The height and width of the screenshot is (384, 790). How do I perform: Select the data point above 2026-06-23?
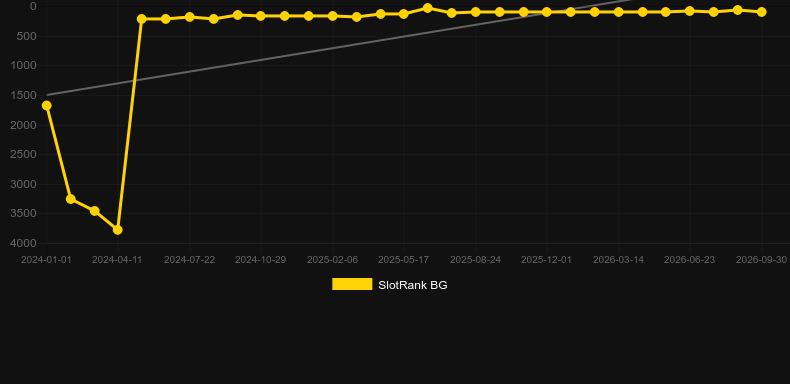click(690, 11)
